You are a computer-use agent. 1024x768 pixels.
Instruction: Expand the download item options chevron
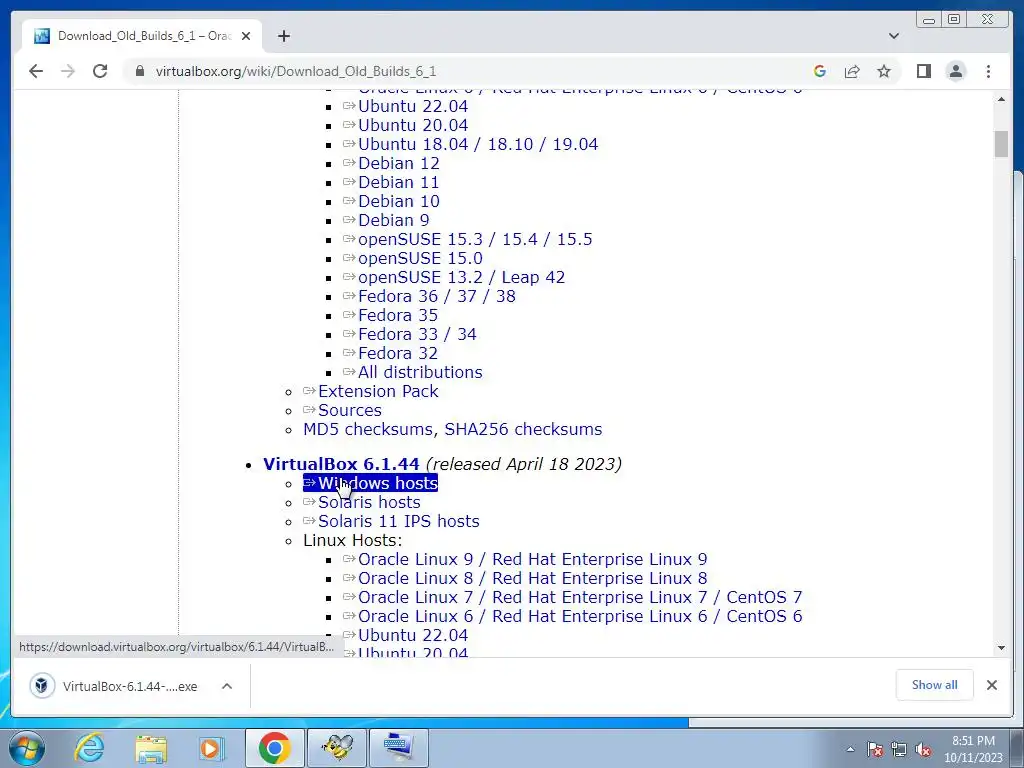[x=227, y=686]
